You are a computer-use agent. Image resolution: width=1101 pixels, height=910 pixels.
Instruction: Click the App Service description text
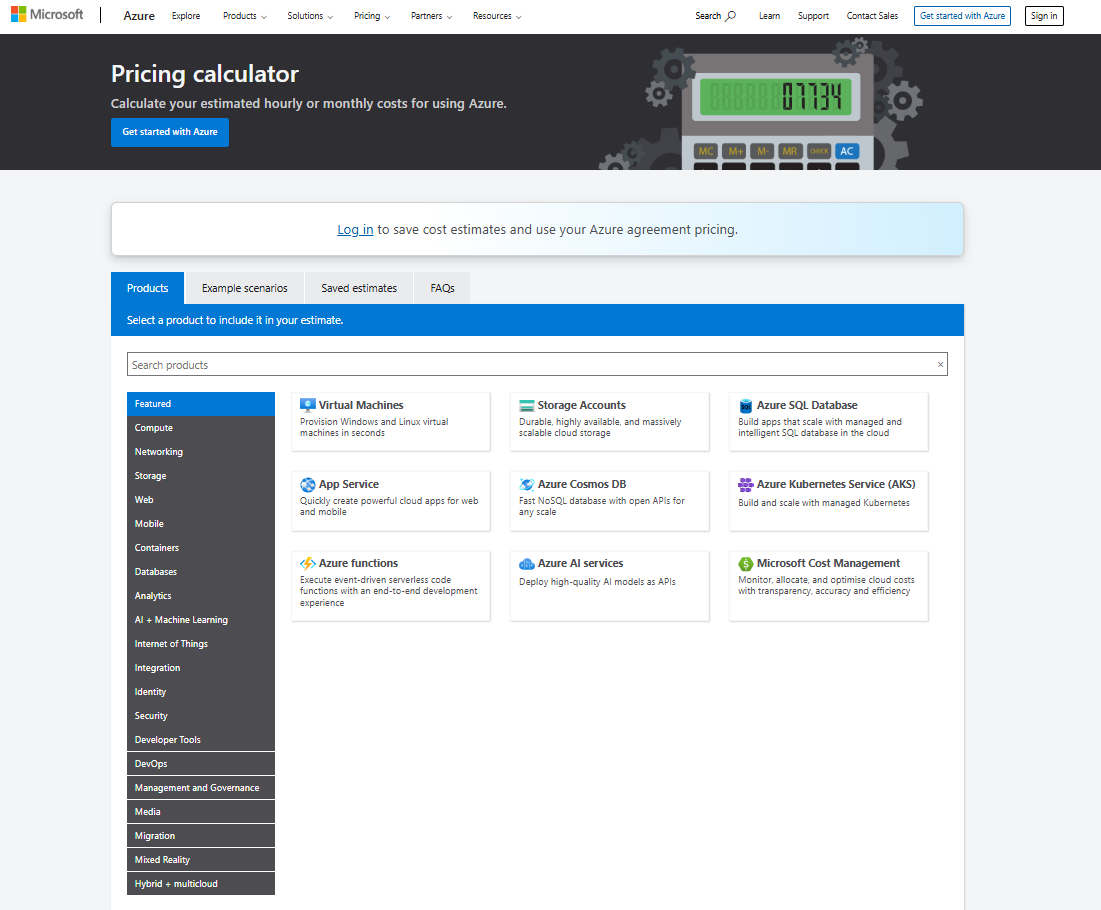pyautogui.click(x=389, y=506)
